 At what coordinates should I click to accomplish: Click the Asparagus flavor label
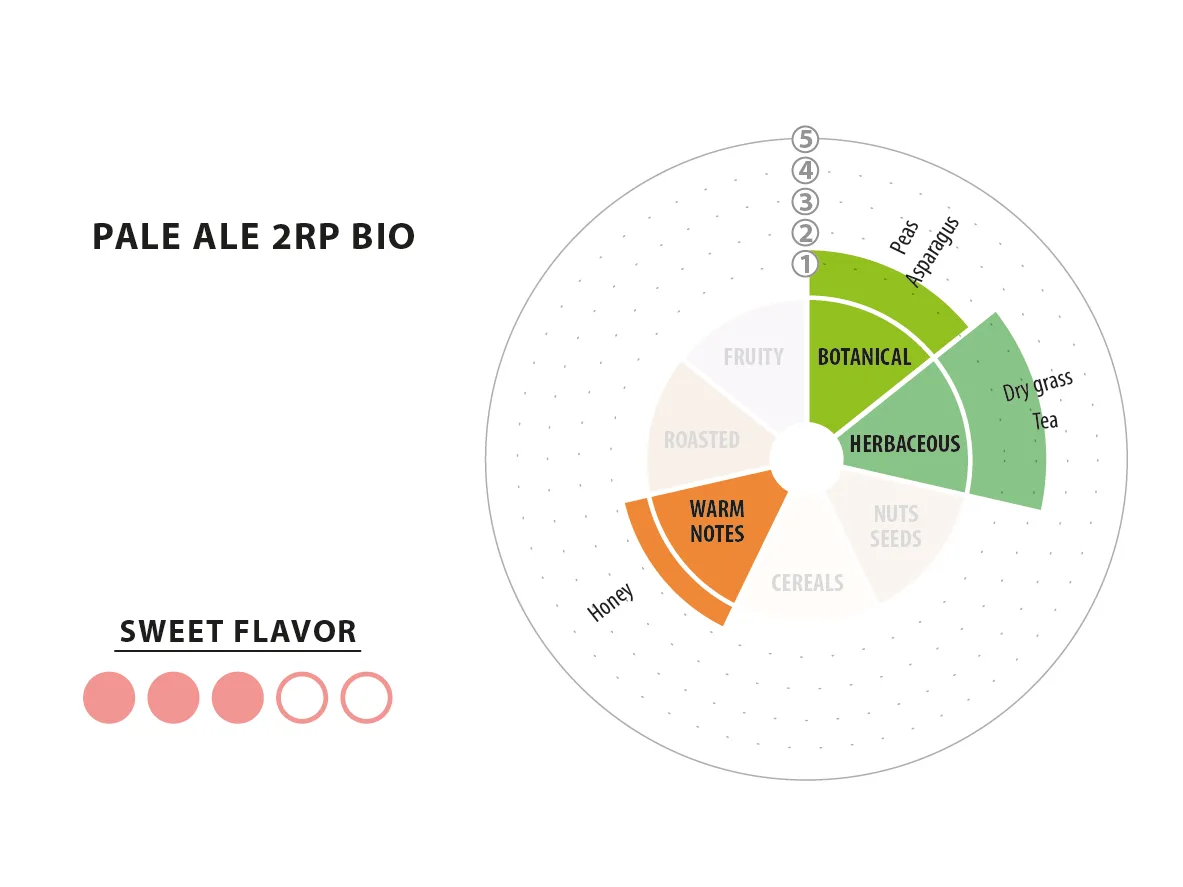933,251
